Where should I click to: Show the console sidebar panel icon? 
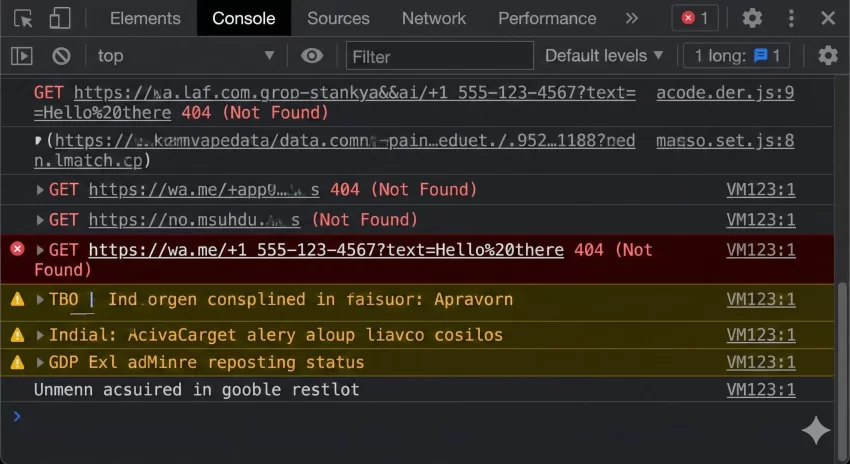[x=22, y=56]
